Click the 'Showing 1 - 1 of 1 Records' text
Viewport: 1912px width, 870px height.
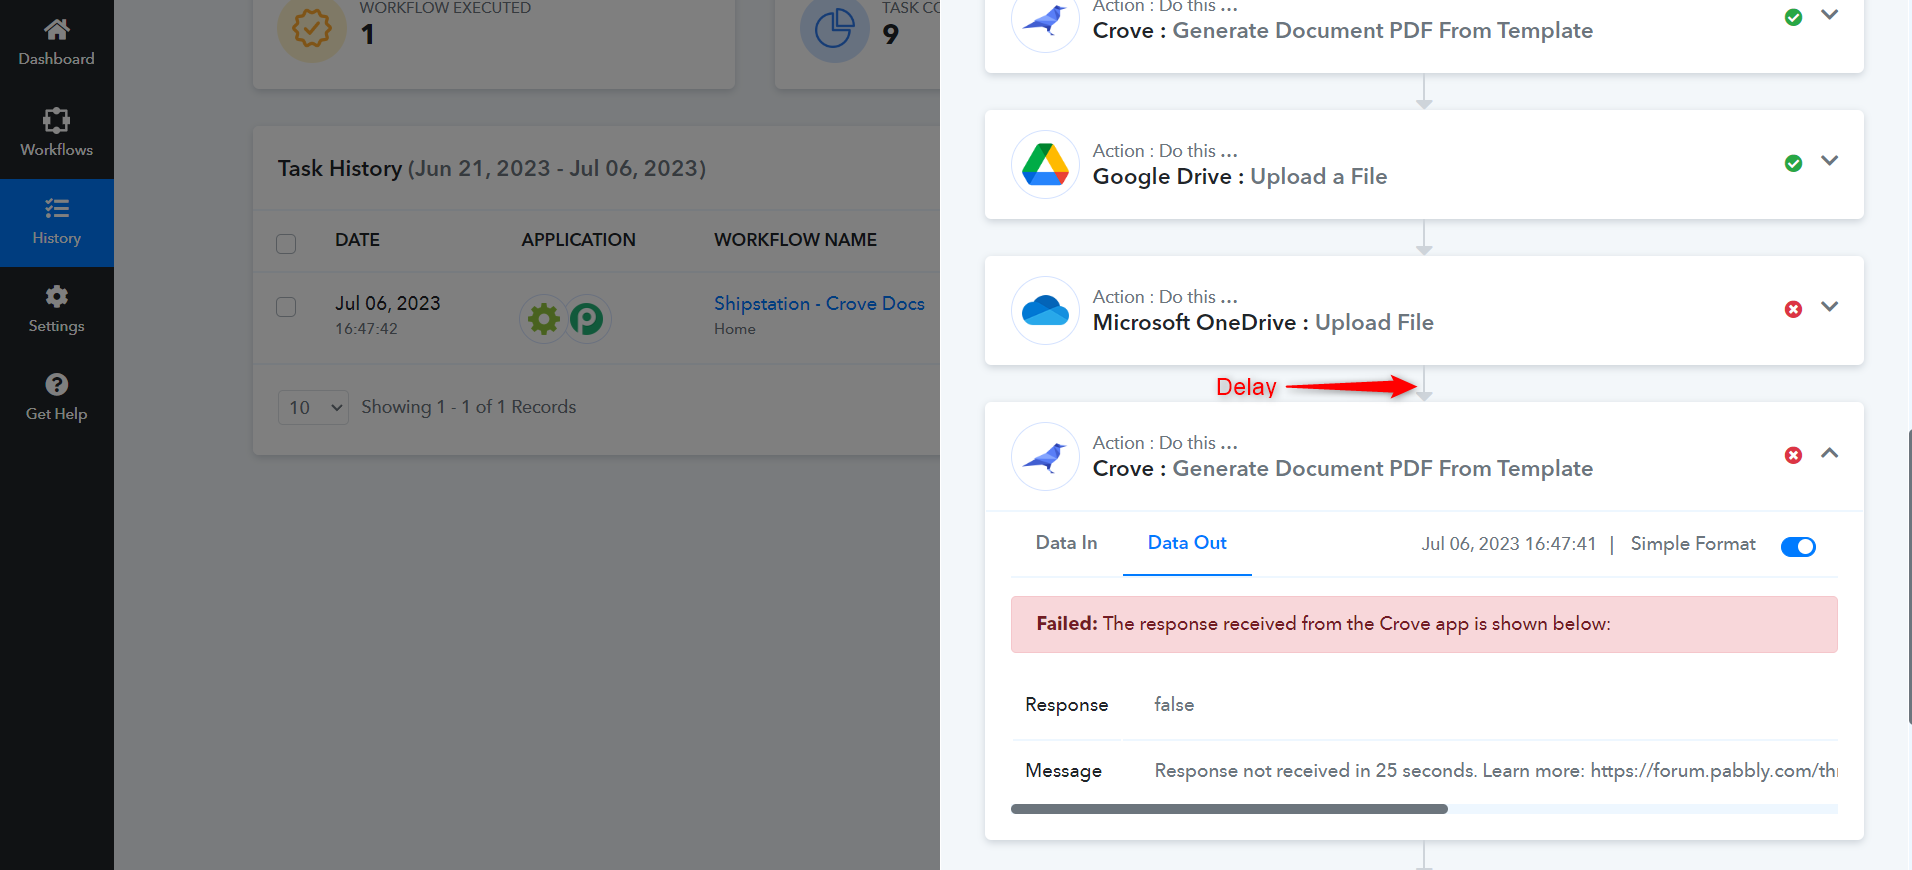point(468,407)
